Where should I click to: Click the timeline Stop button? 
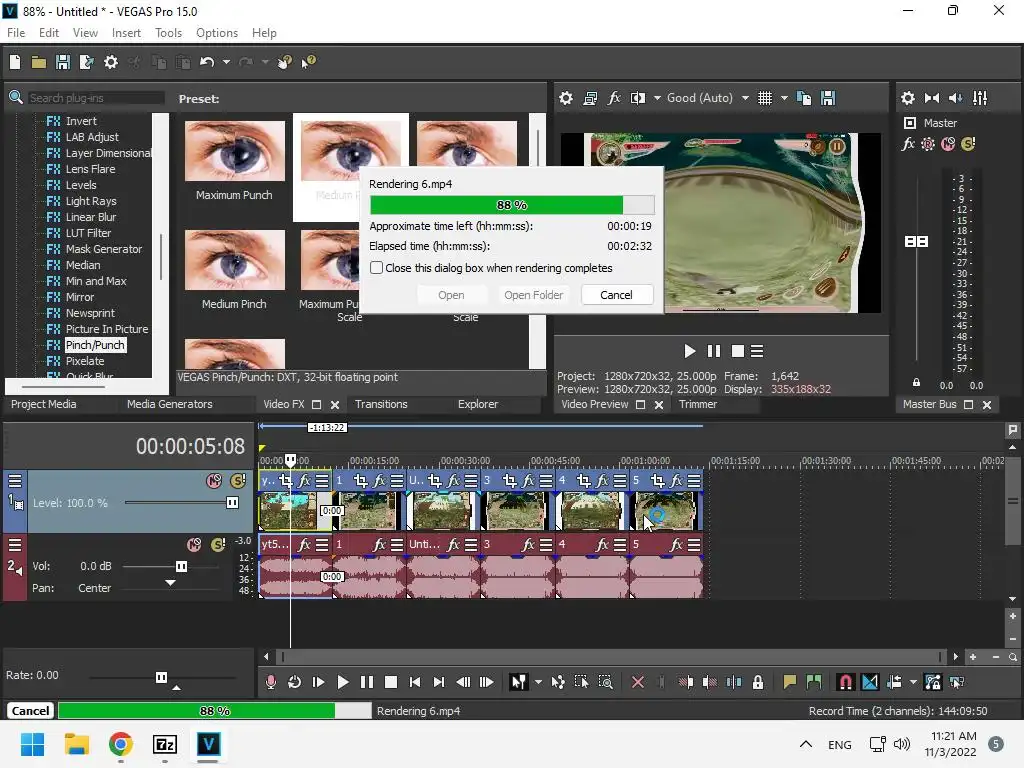(391, 682)
